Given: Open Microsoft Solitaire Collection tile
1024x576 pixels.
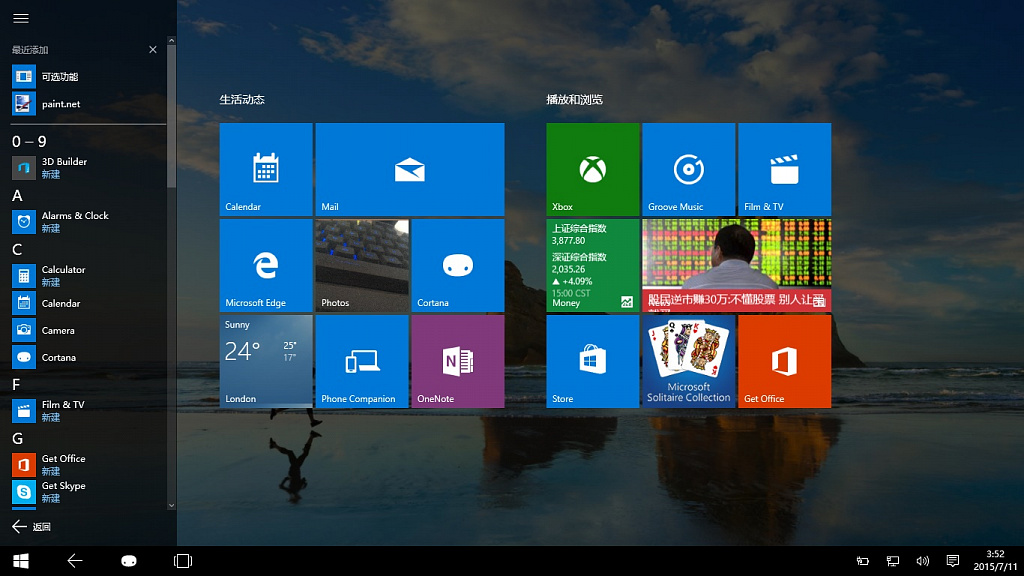Looking at the screenshot, I should 688,361.
